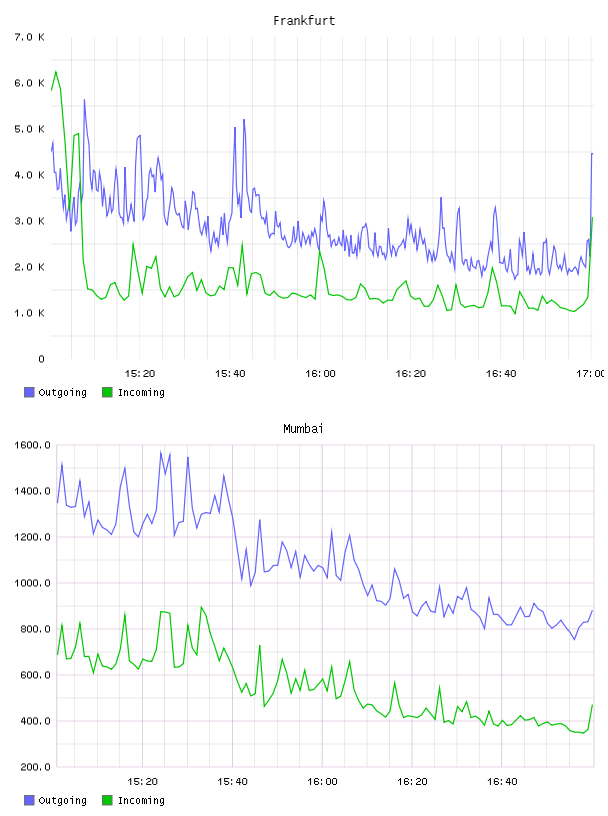
Task: Click the Outgoing label in Frankfurt legend
Action: [62, 393]
